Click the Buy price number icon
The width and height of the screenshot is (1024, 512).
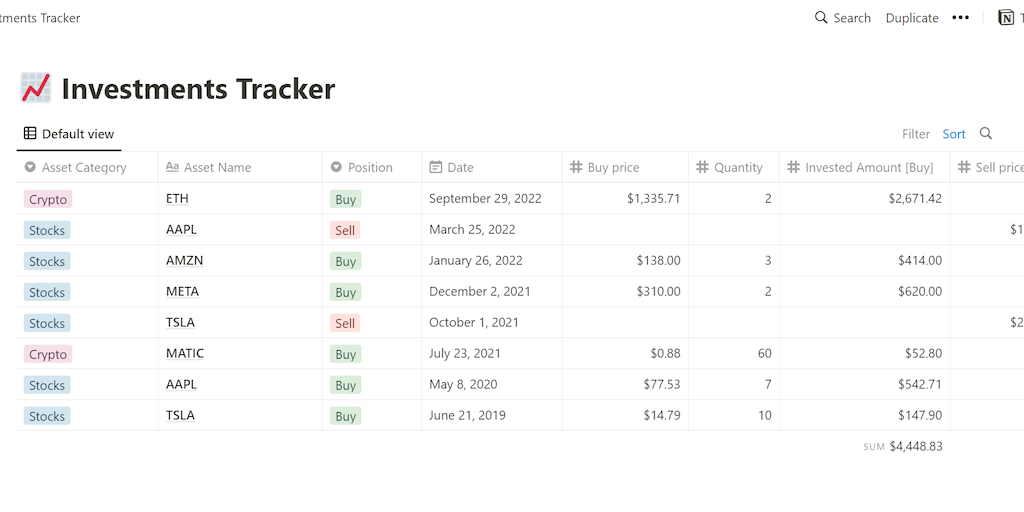coord(576,168)
